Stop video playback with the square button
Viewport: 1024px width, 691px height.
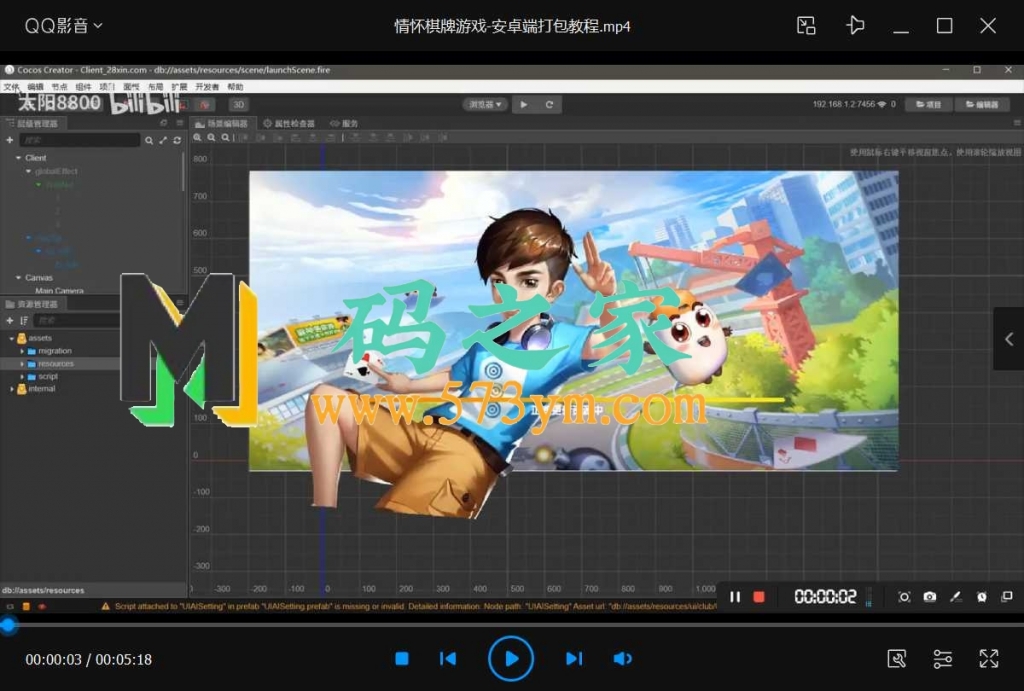pos(402,658)
